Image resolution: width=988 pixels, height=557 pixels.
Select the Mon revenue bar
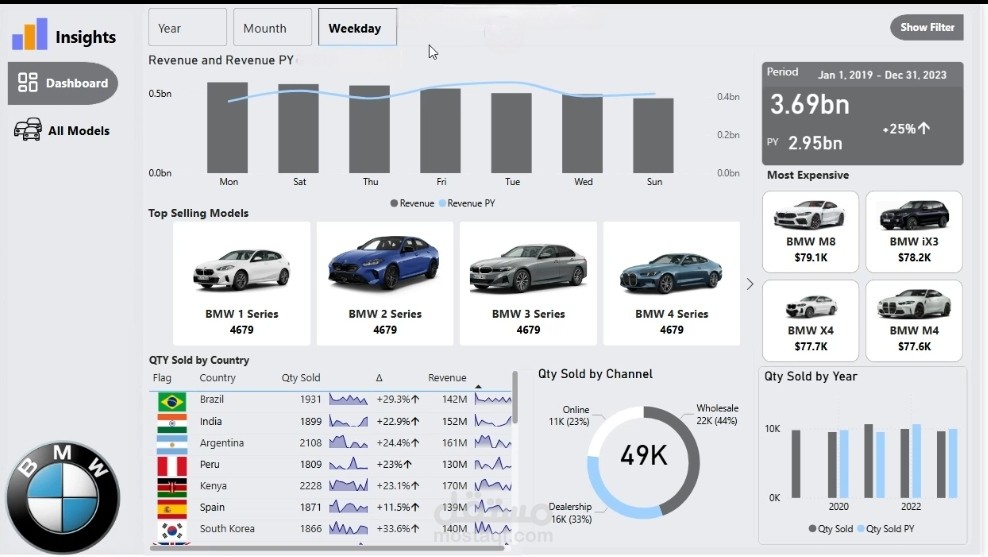(227, 127)
